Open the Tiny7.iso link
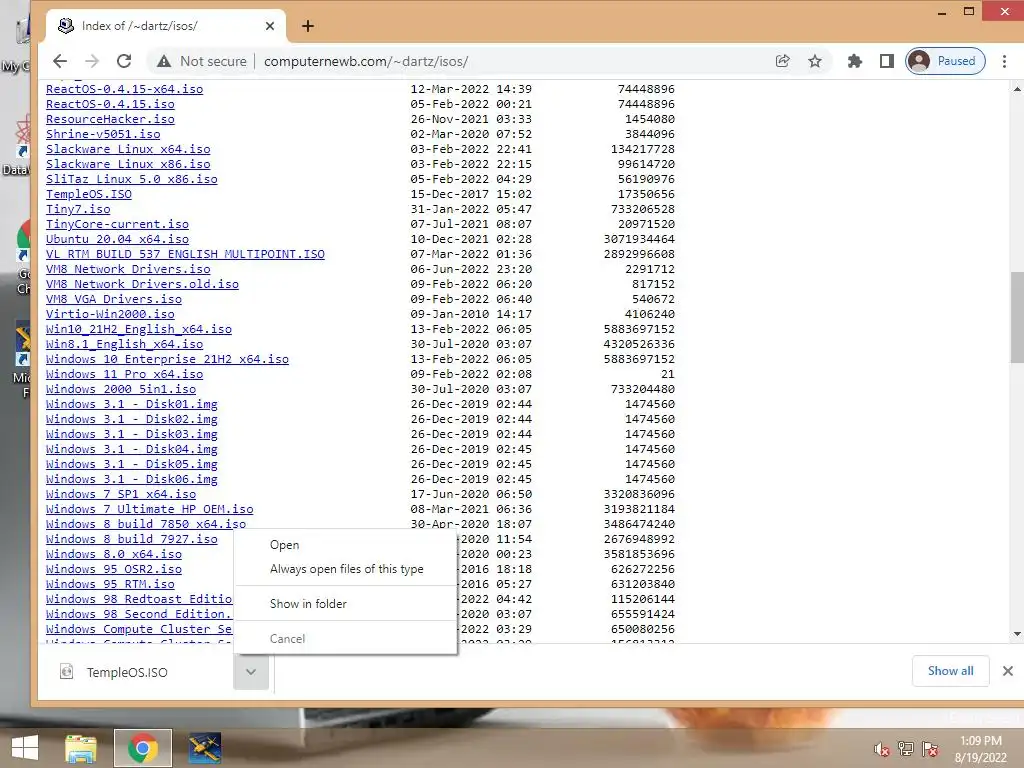Image resolution: width=1024 pixels, height=768 pixels. tap(78, 209)
